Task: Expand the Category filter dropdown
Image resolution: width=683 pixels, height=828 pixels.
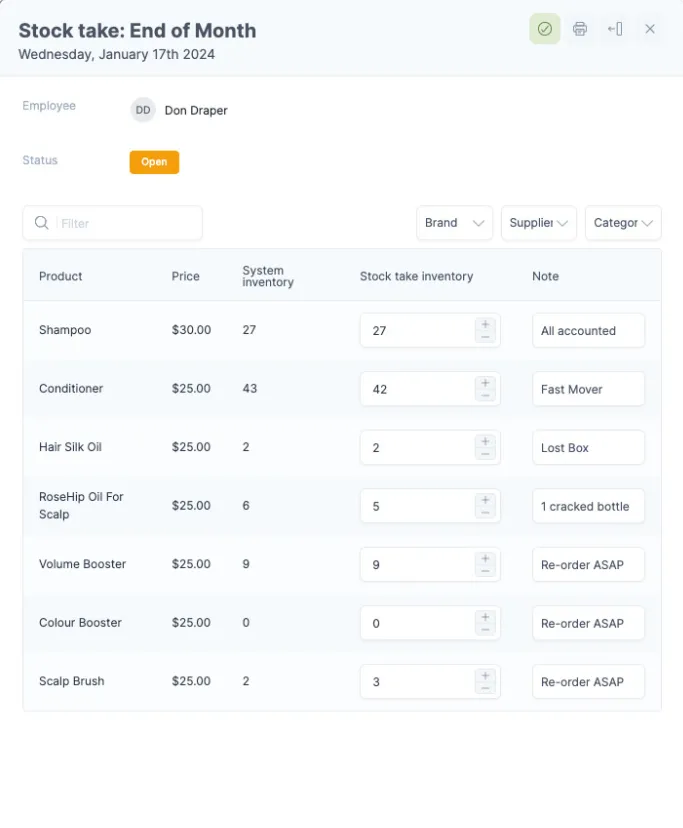Action: tap(622, 223)
